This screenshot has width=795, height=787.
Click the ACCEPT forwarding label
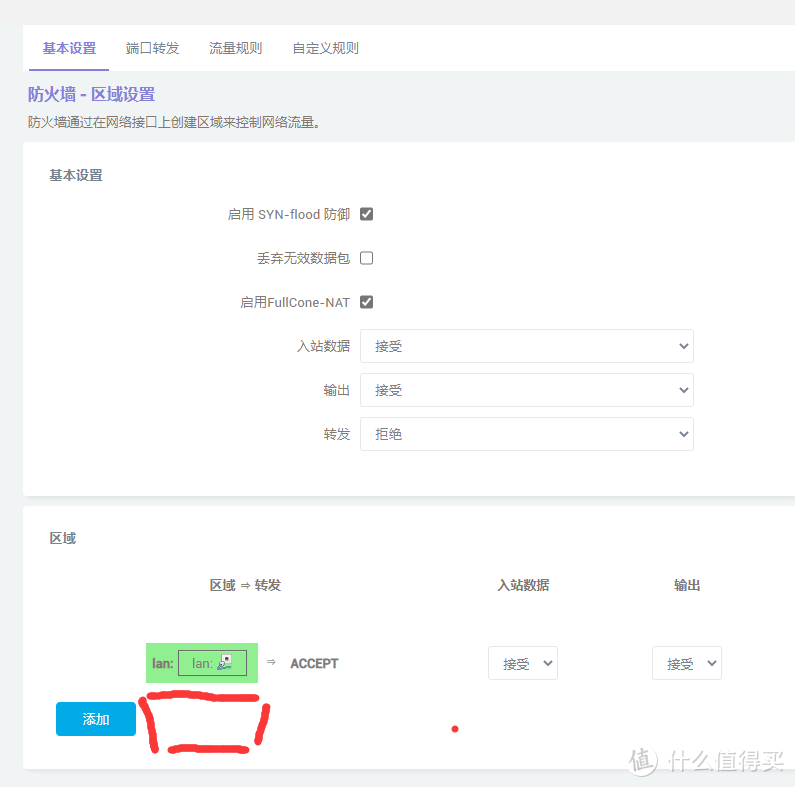coord(314,663)
